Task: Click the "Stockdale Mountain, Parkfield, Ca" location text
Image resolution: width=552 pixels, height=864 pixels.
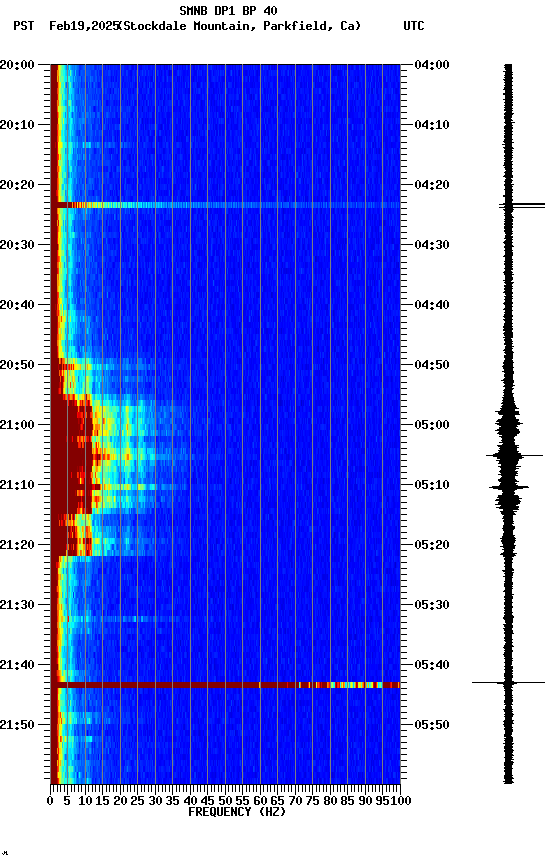Action: tap(240, 26)
